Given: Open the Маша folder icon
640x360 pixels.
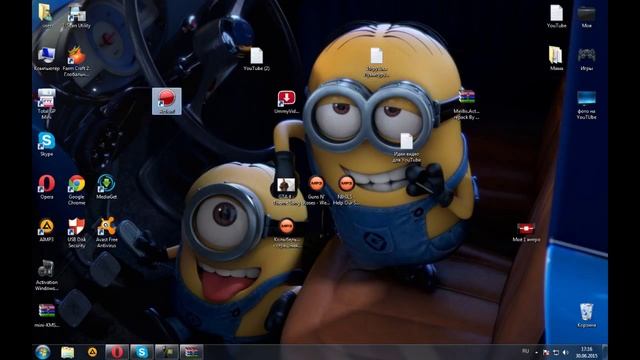Looking at the screenshot, I should pos(556,58).
